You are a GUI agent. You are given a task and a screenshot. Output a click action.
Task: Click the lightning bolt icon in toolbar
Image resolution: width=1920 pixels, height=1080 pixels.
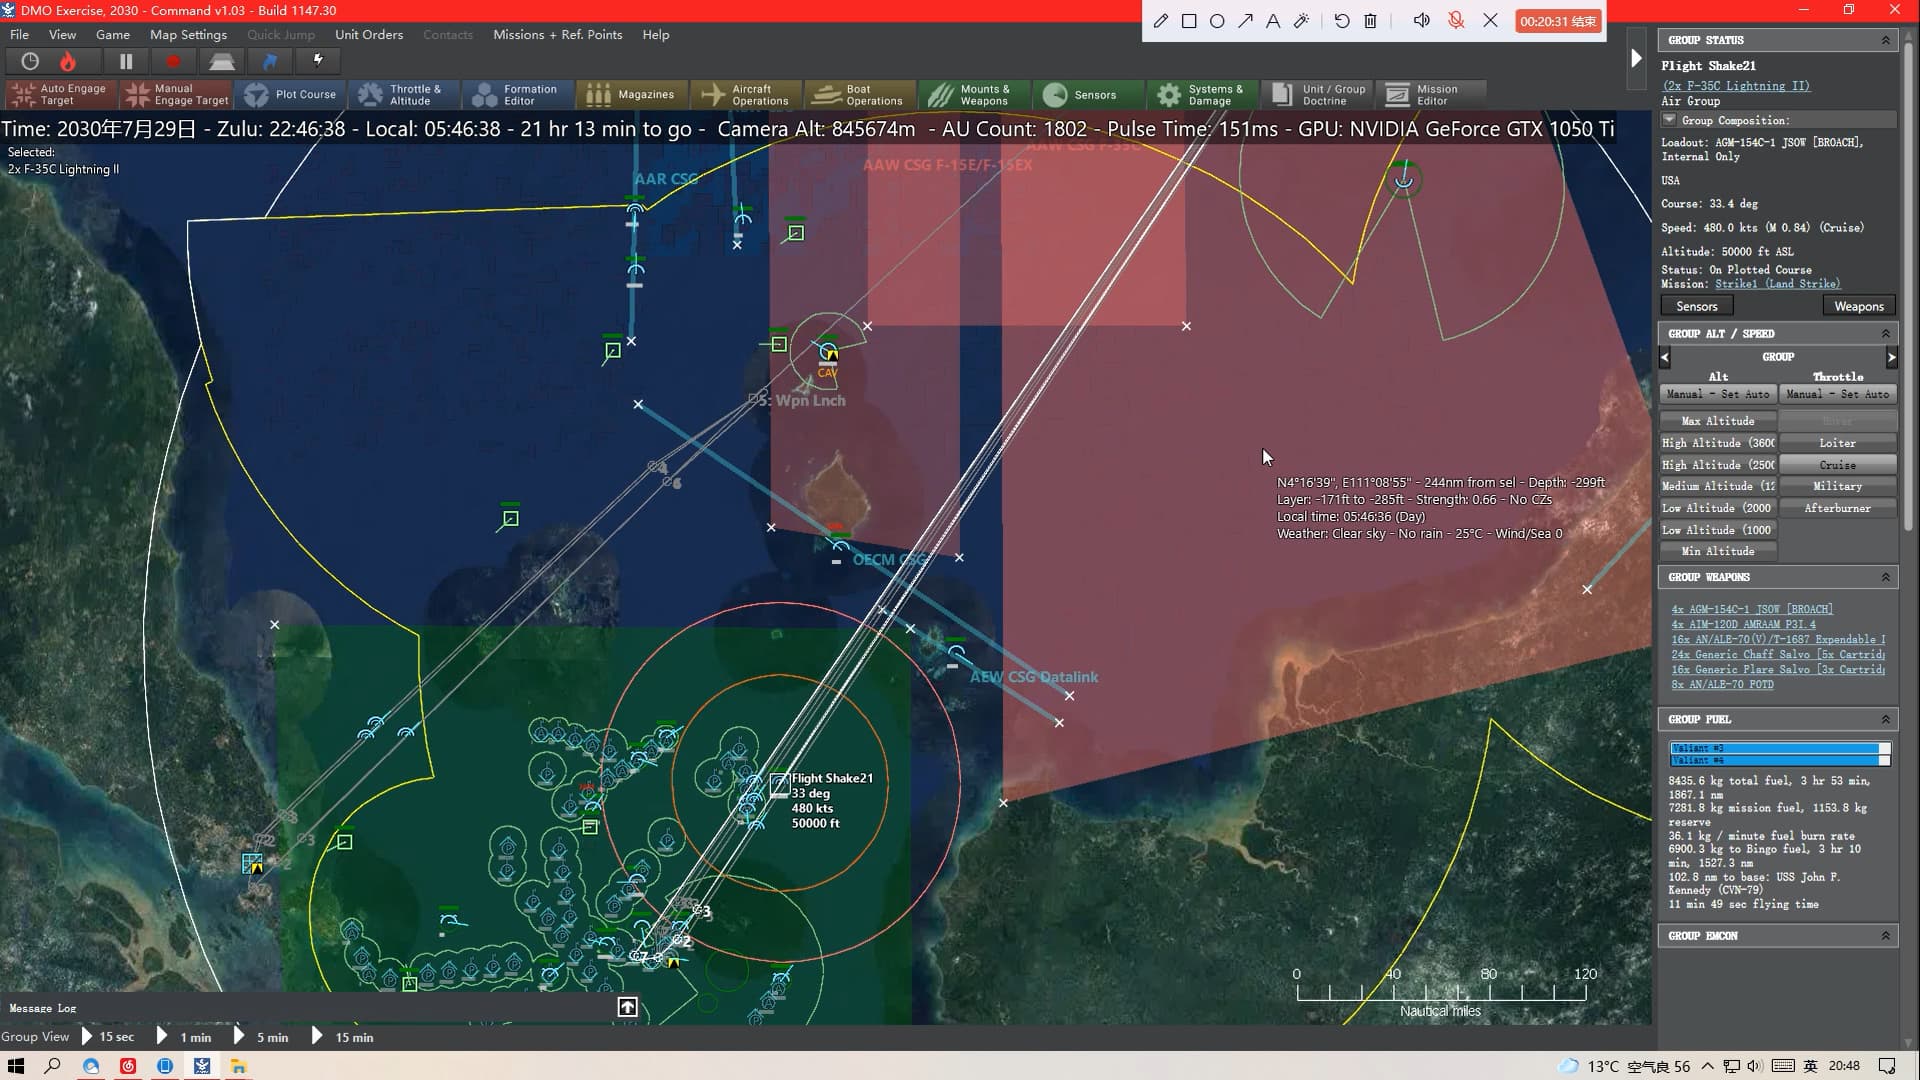[318, 62]
